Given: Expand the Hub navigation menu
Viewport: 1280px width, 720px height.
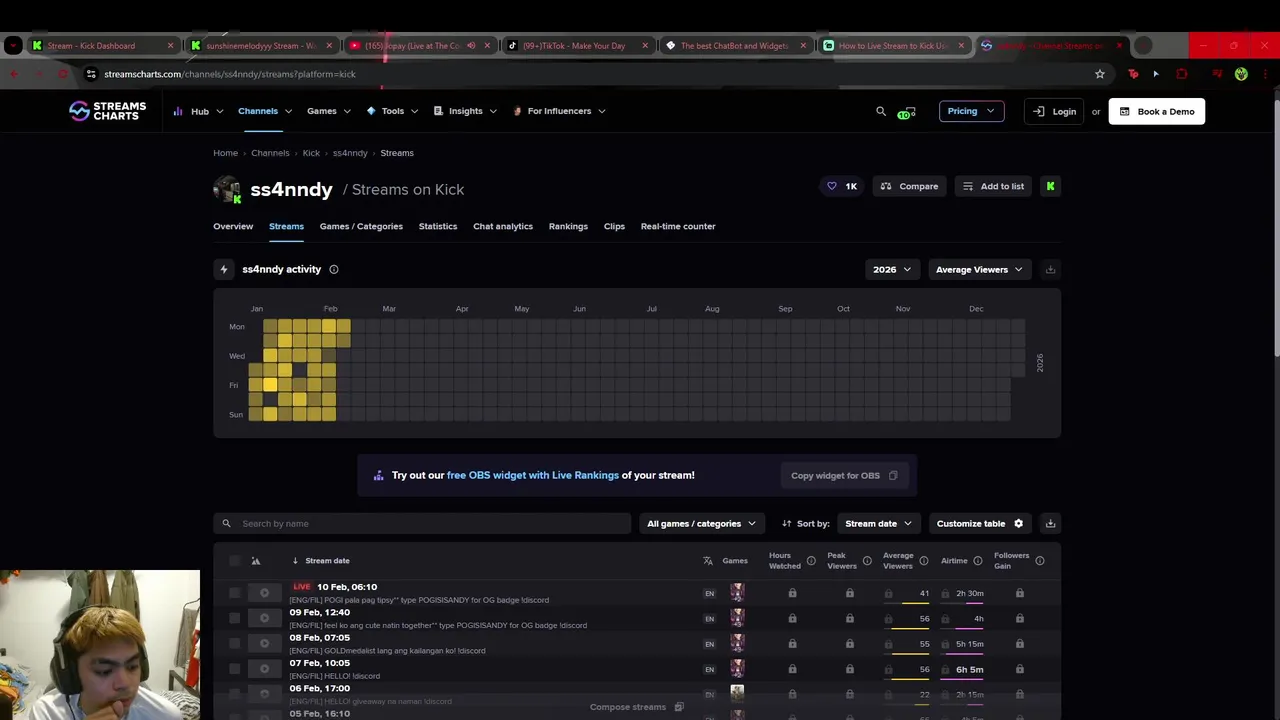Looking at the screenshot, I should (198, 111).
